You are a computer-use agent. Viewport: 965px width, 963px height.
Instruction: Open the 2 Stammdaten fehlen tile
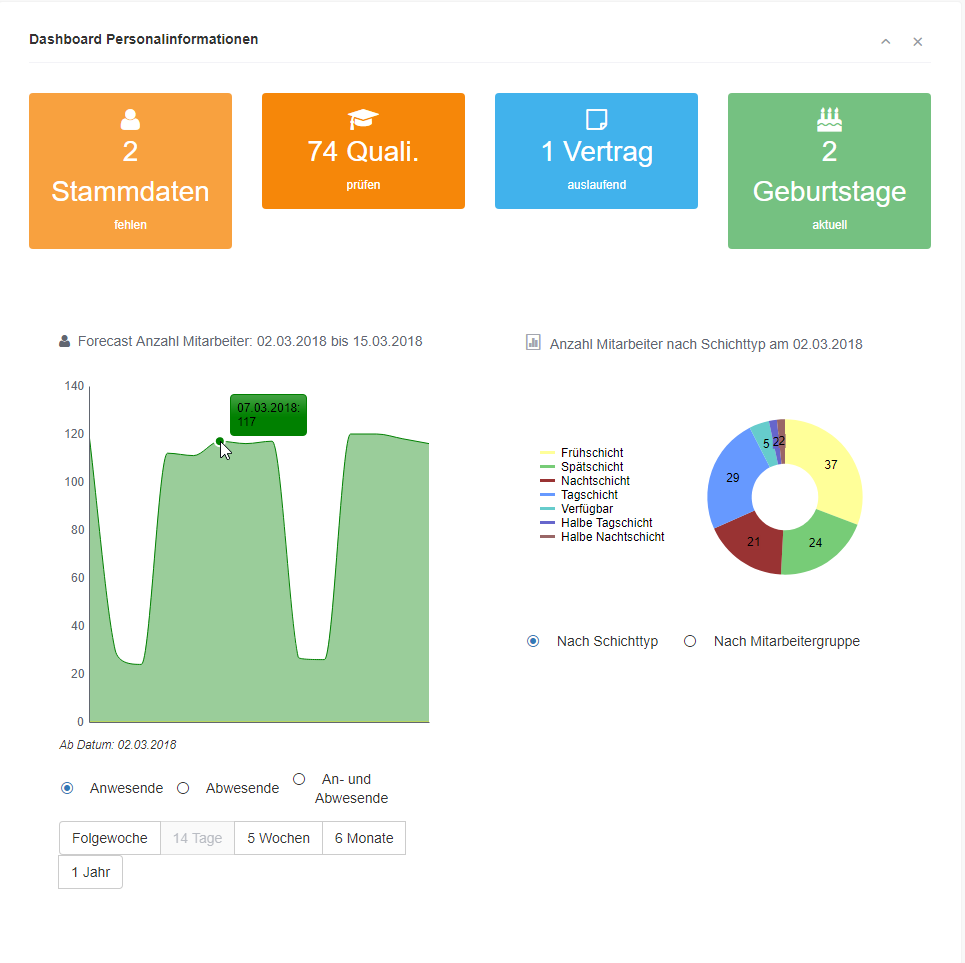click(130, 171)
